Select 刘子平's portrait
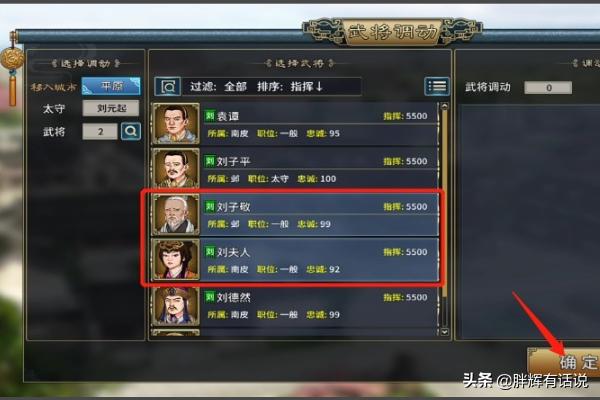 [x=176, y=168]
